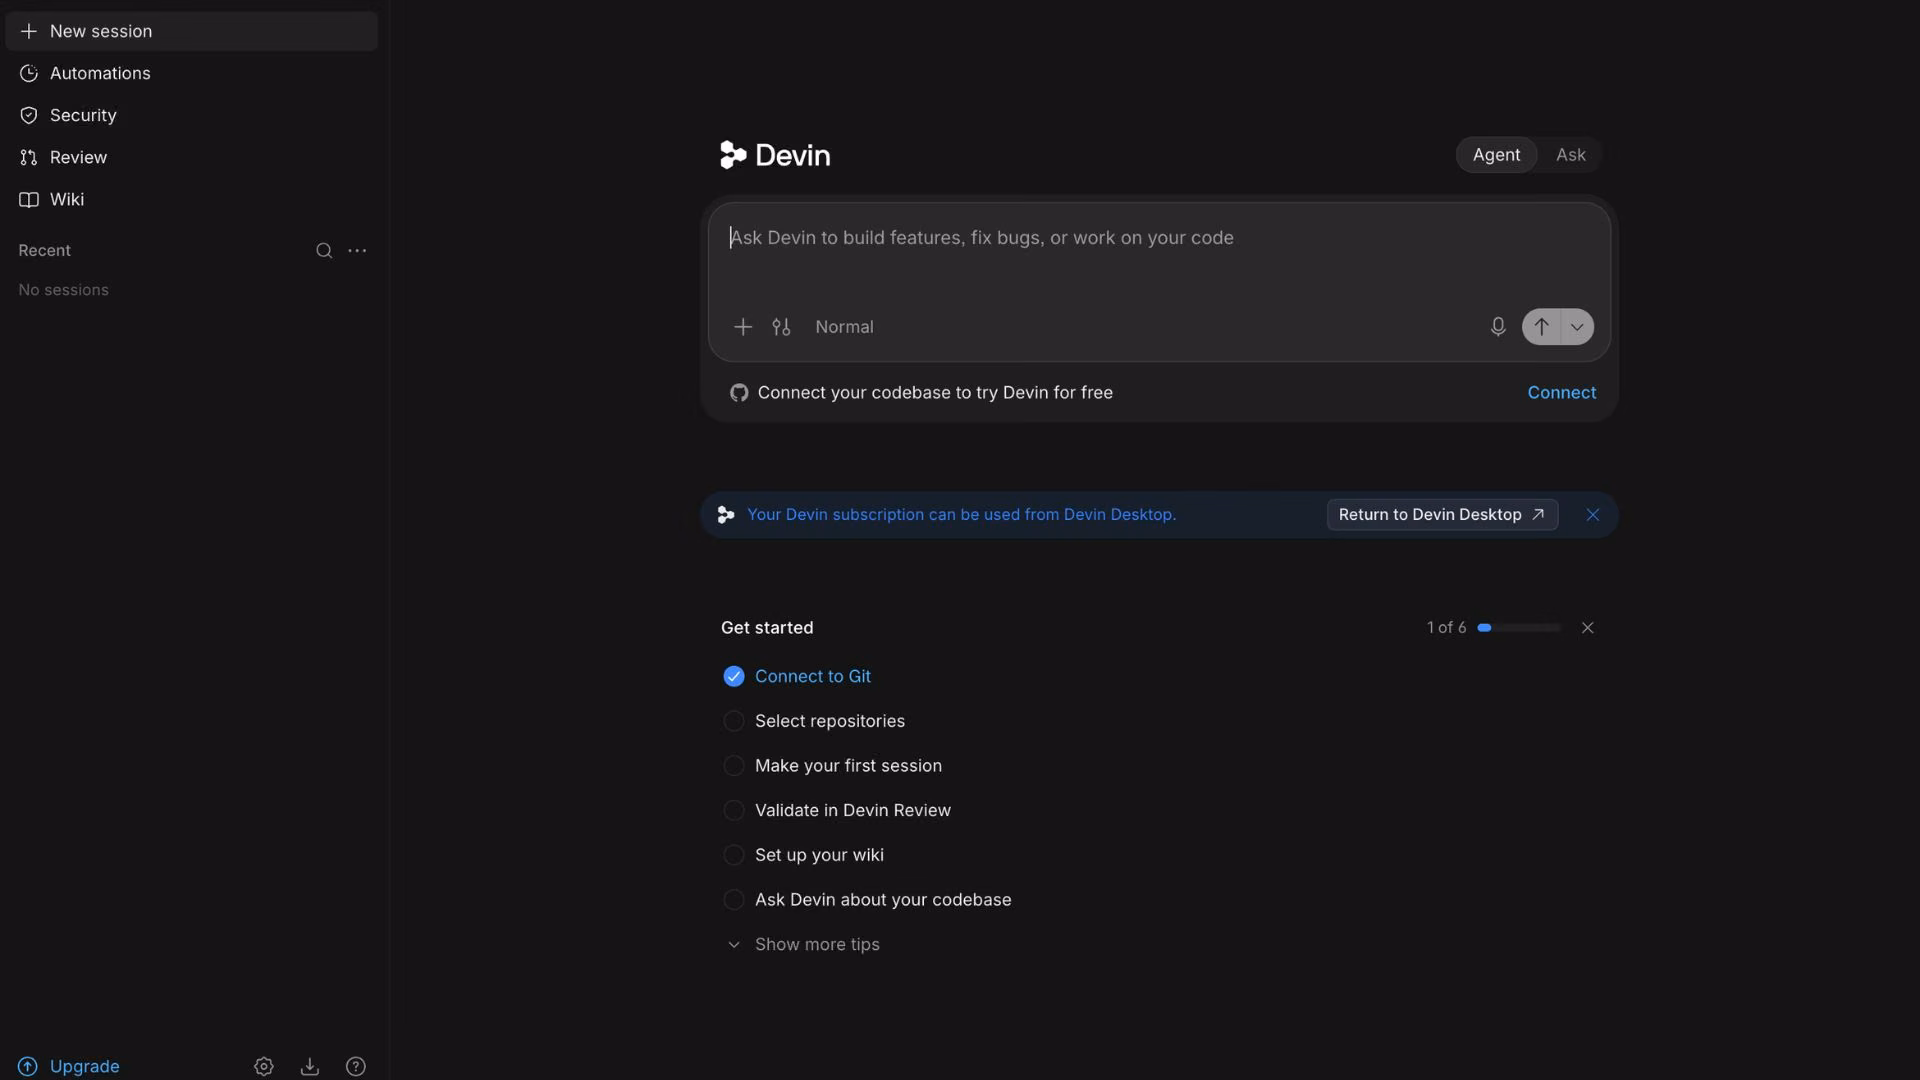Open Make your first session step
The image size is (1920, 1080).
coord(848,766)
